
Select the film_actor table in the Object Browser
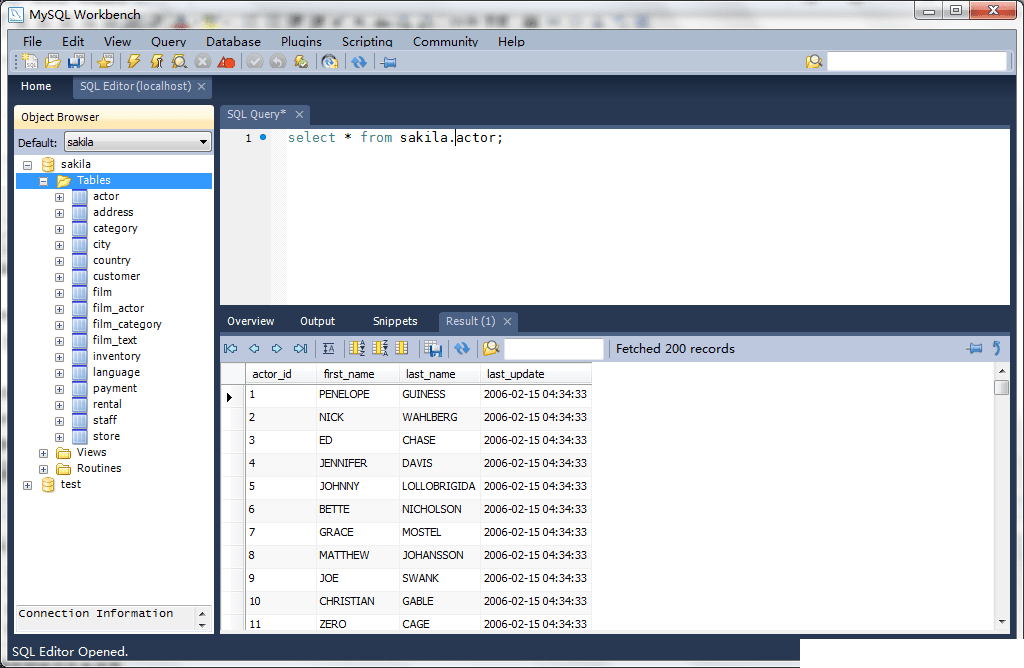[118, 308]
